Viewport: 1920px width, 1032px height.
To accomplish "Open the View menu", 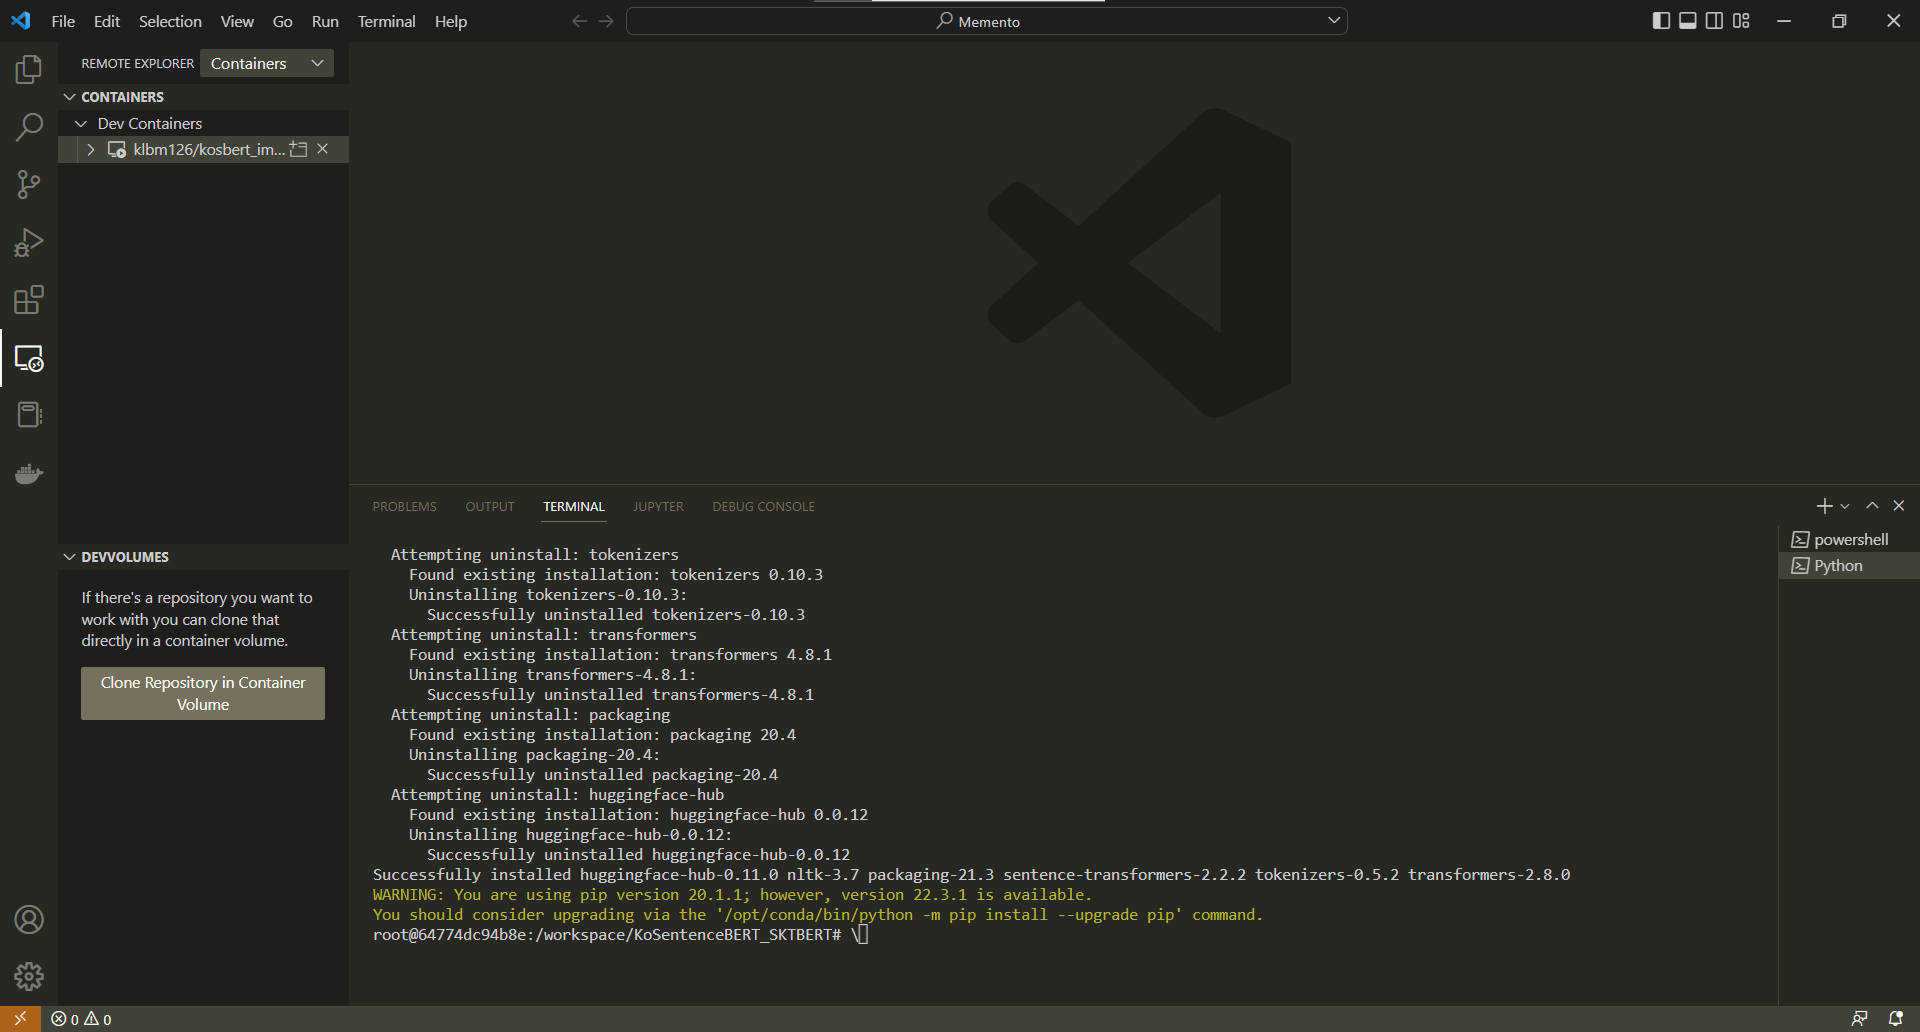I will (237, 21).
